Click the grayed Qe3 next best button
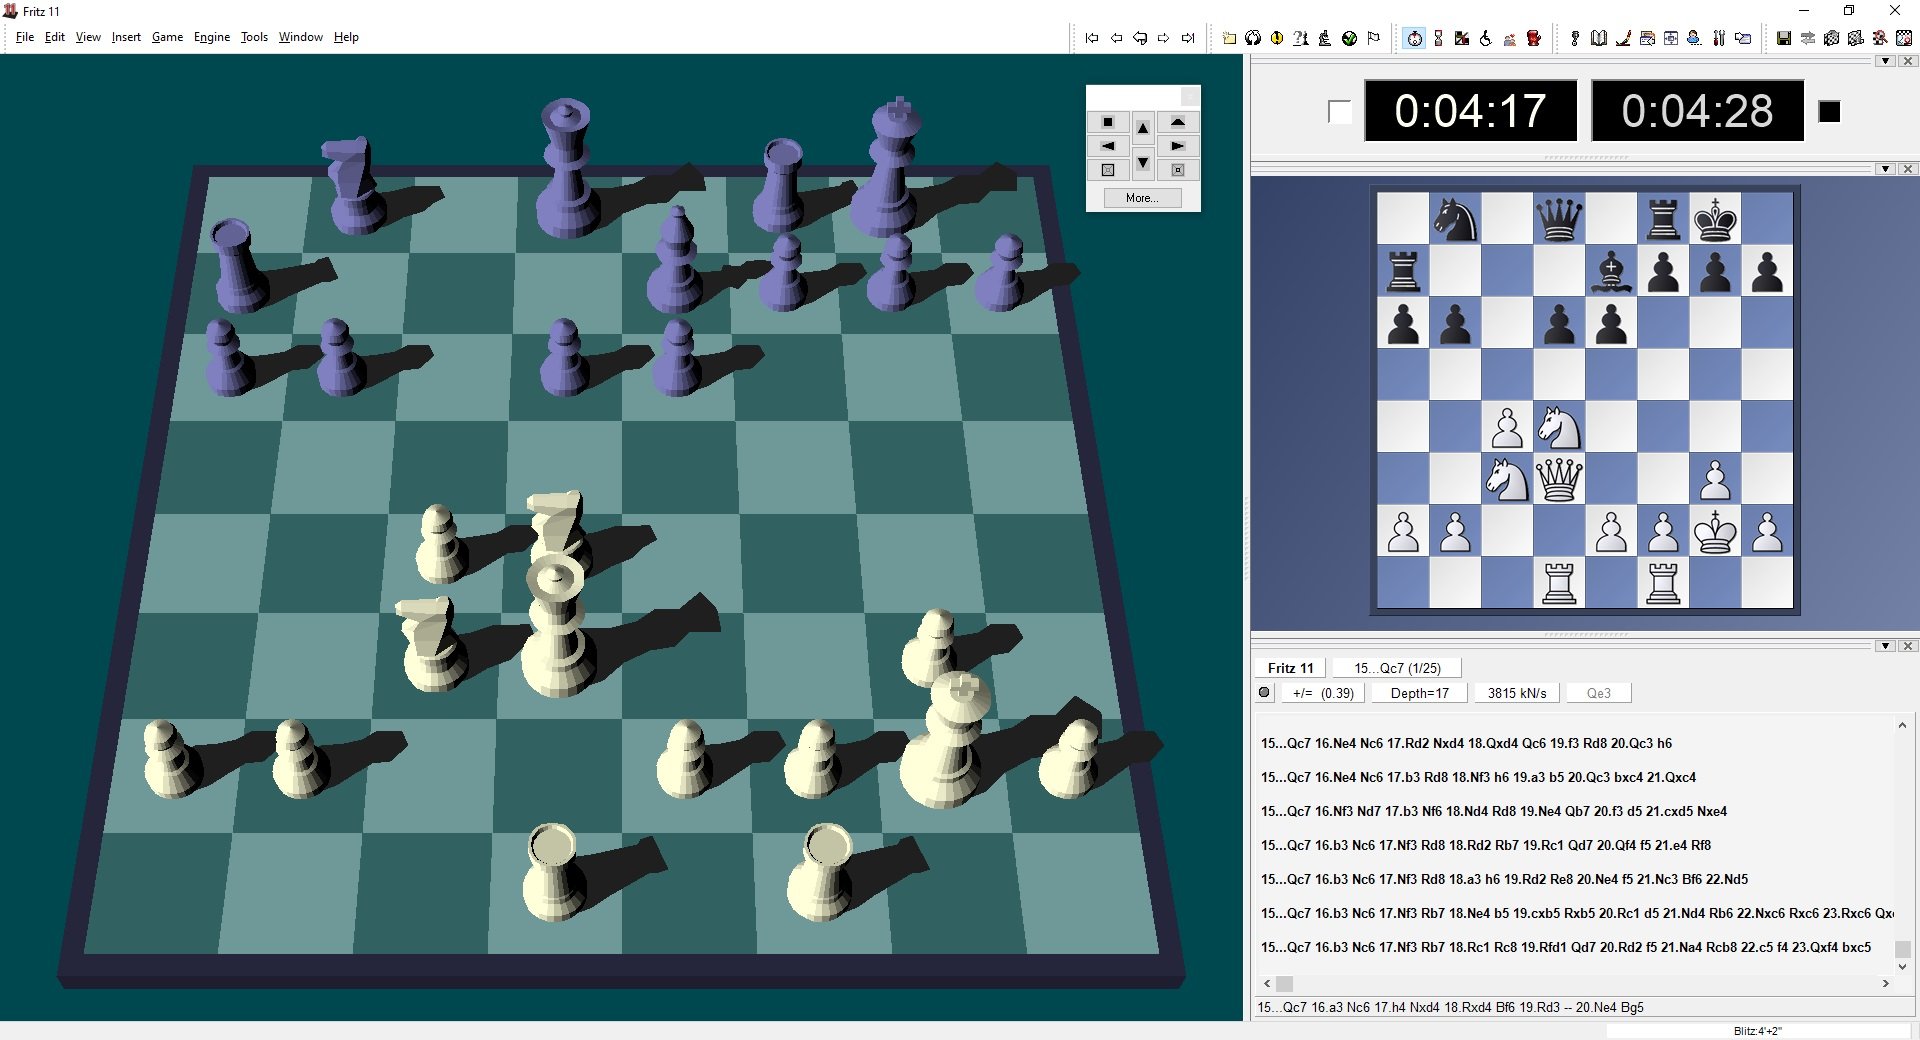Viewport: 1920px width, 1040px height. click(1598, 693)
